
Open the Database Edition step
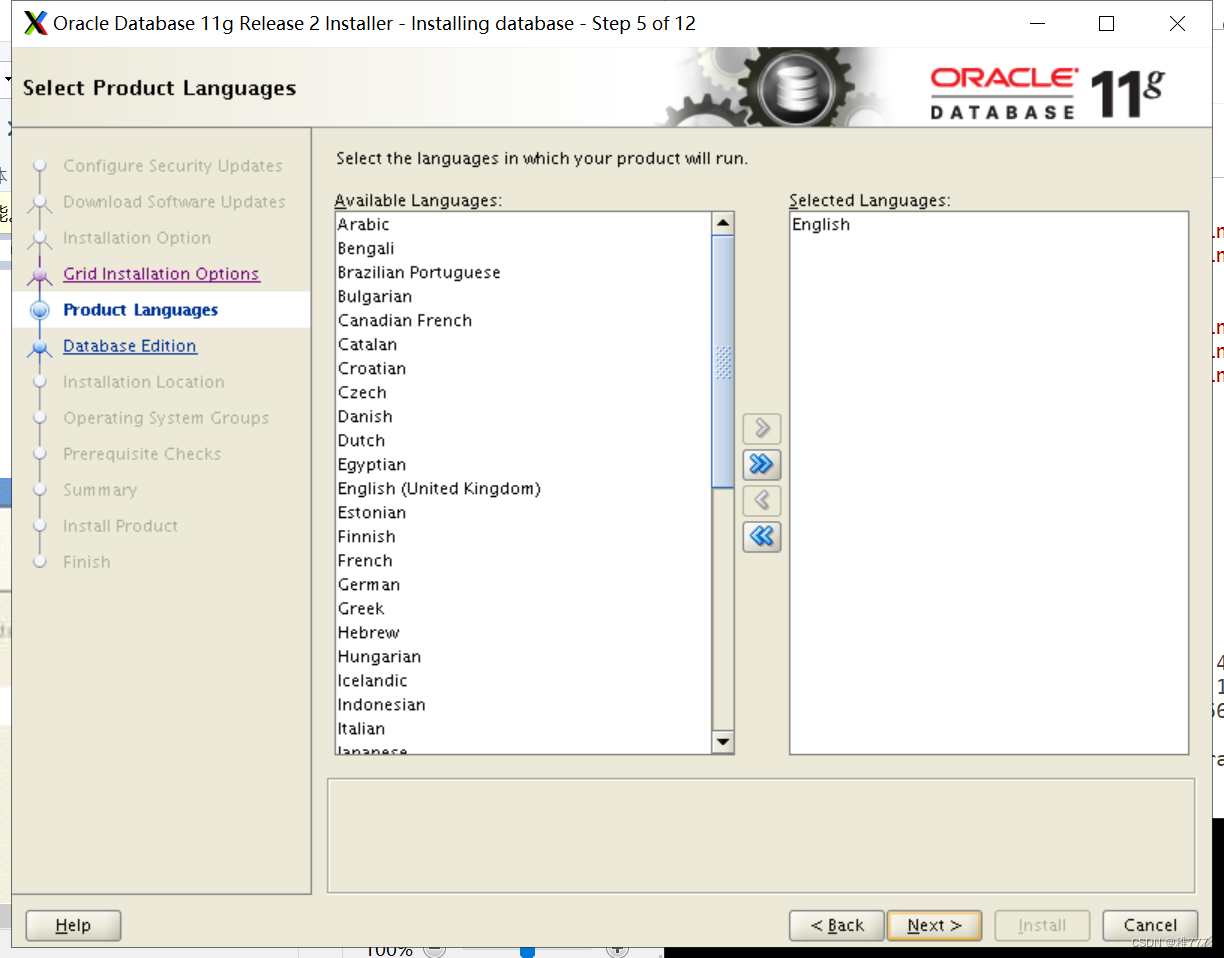129,345
